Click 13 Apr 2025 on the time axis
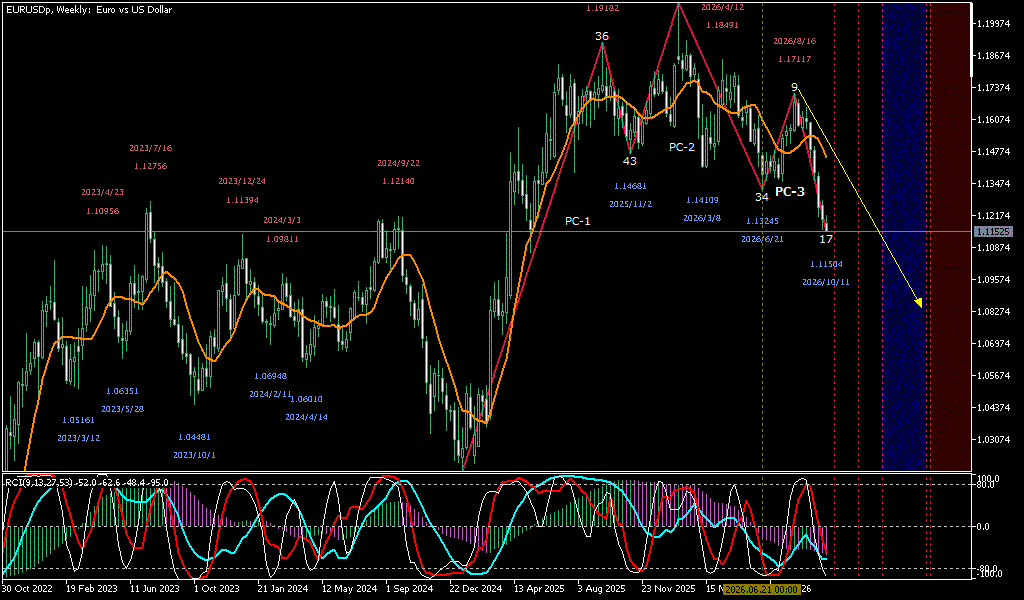 [x=538, y=588]
